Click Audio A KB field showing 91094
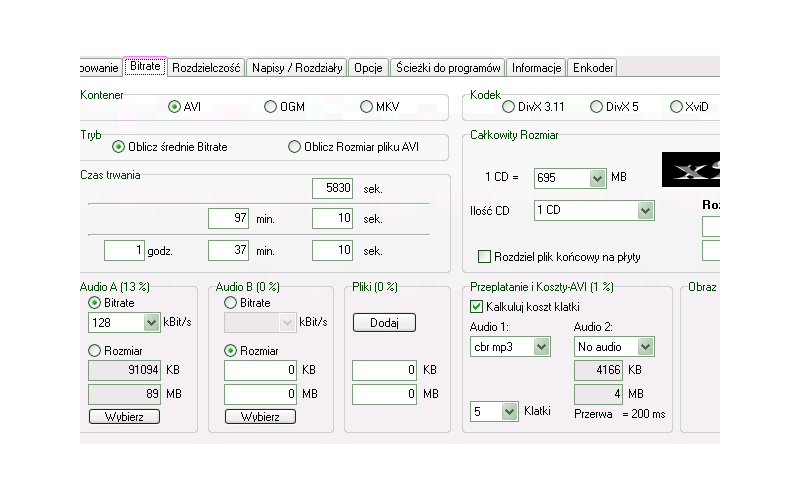 click(124, 370)
